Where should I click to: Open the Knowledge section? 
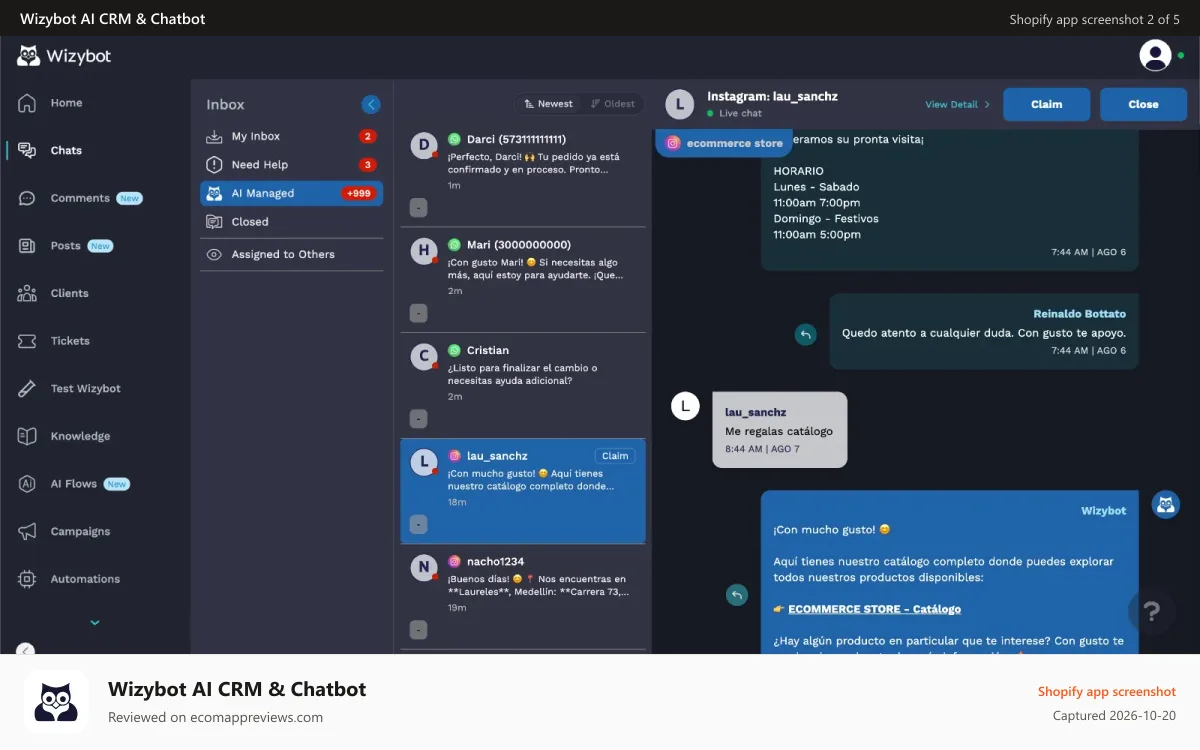pos(80,436)
